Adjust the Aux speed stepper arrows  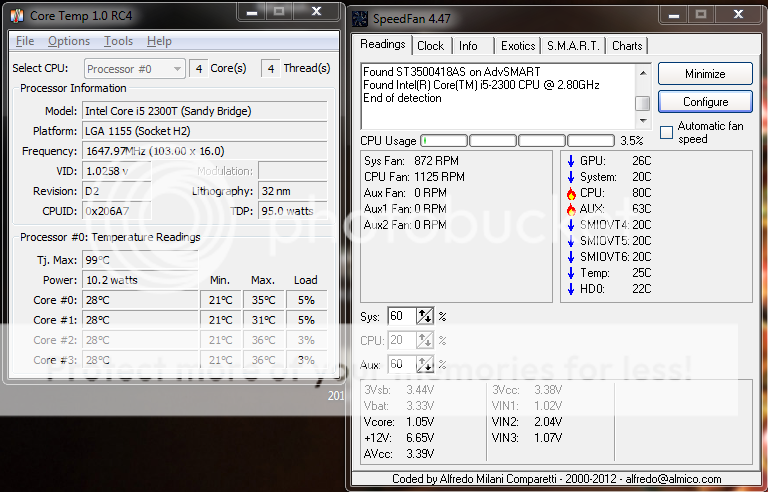425,364
